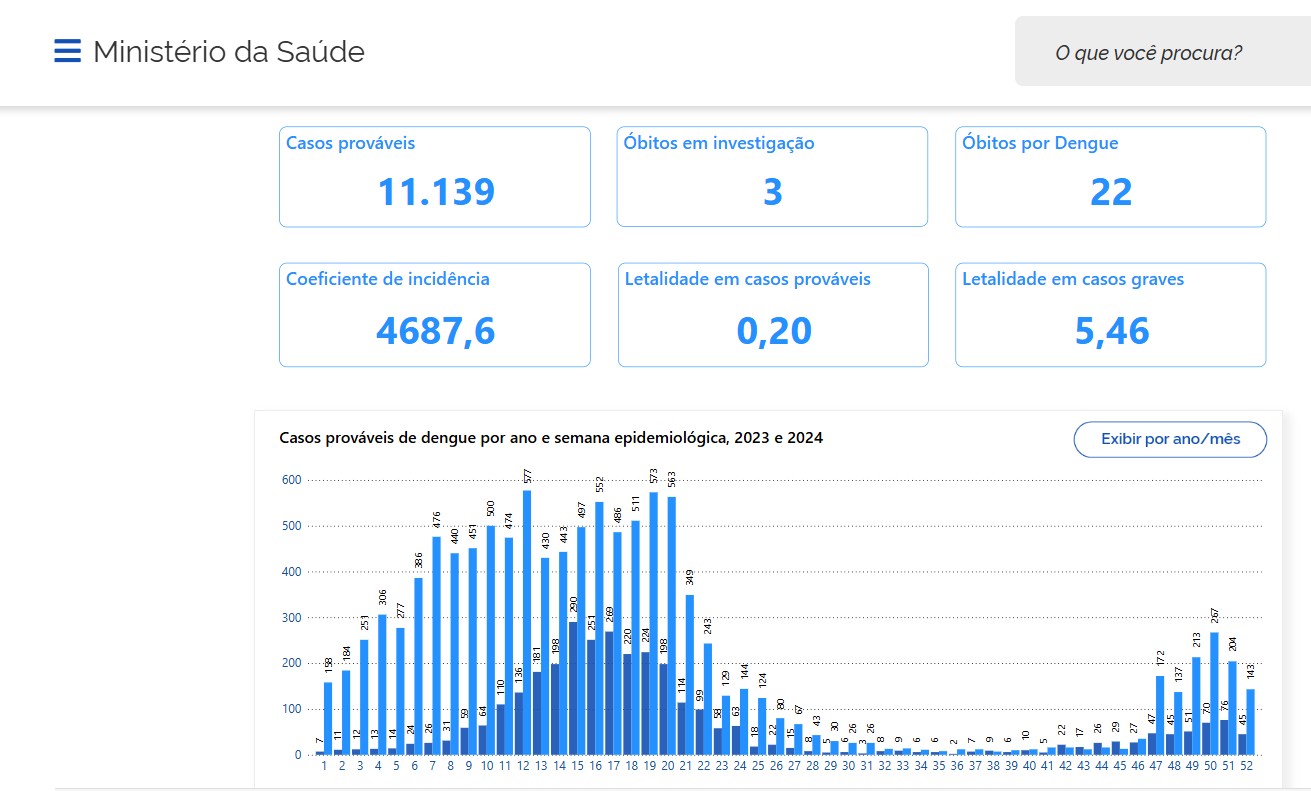
Task: Click the Letalidade em casos prováveis card
Action: [773, 315]
